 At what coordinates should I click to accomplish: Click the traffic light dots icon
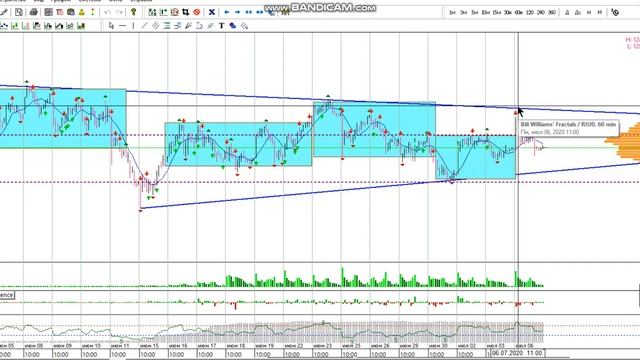pos(93,12)
